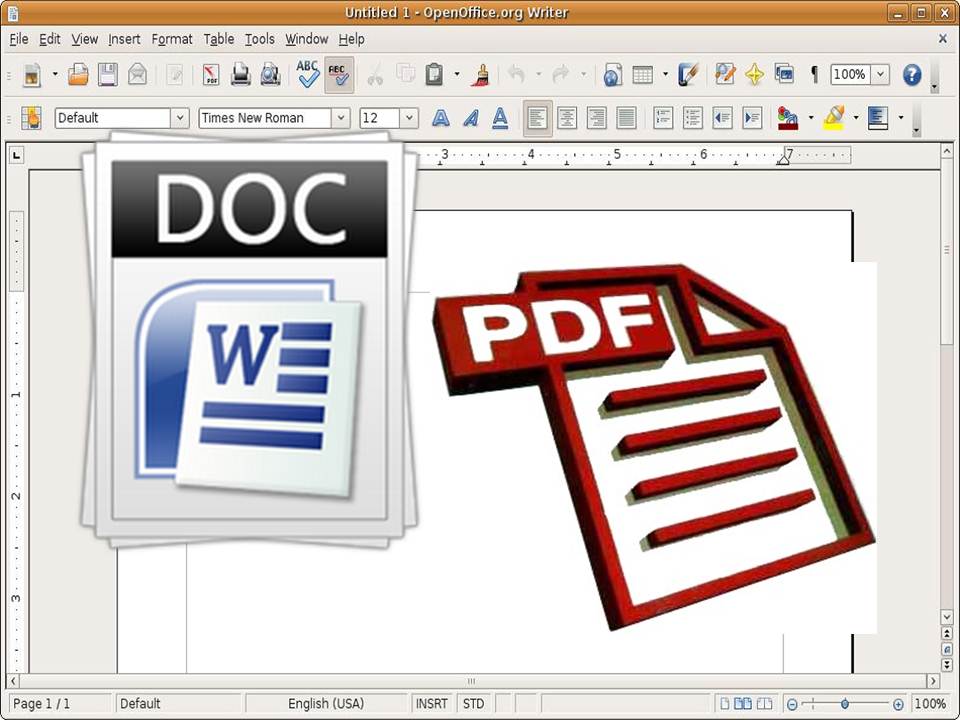The height and width of the screenshot is (720, 960).
Task: Click the Redo arrow
Action: [561, 75]
